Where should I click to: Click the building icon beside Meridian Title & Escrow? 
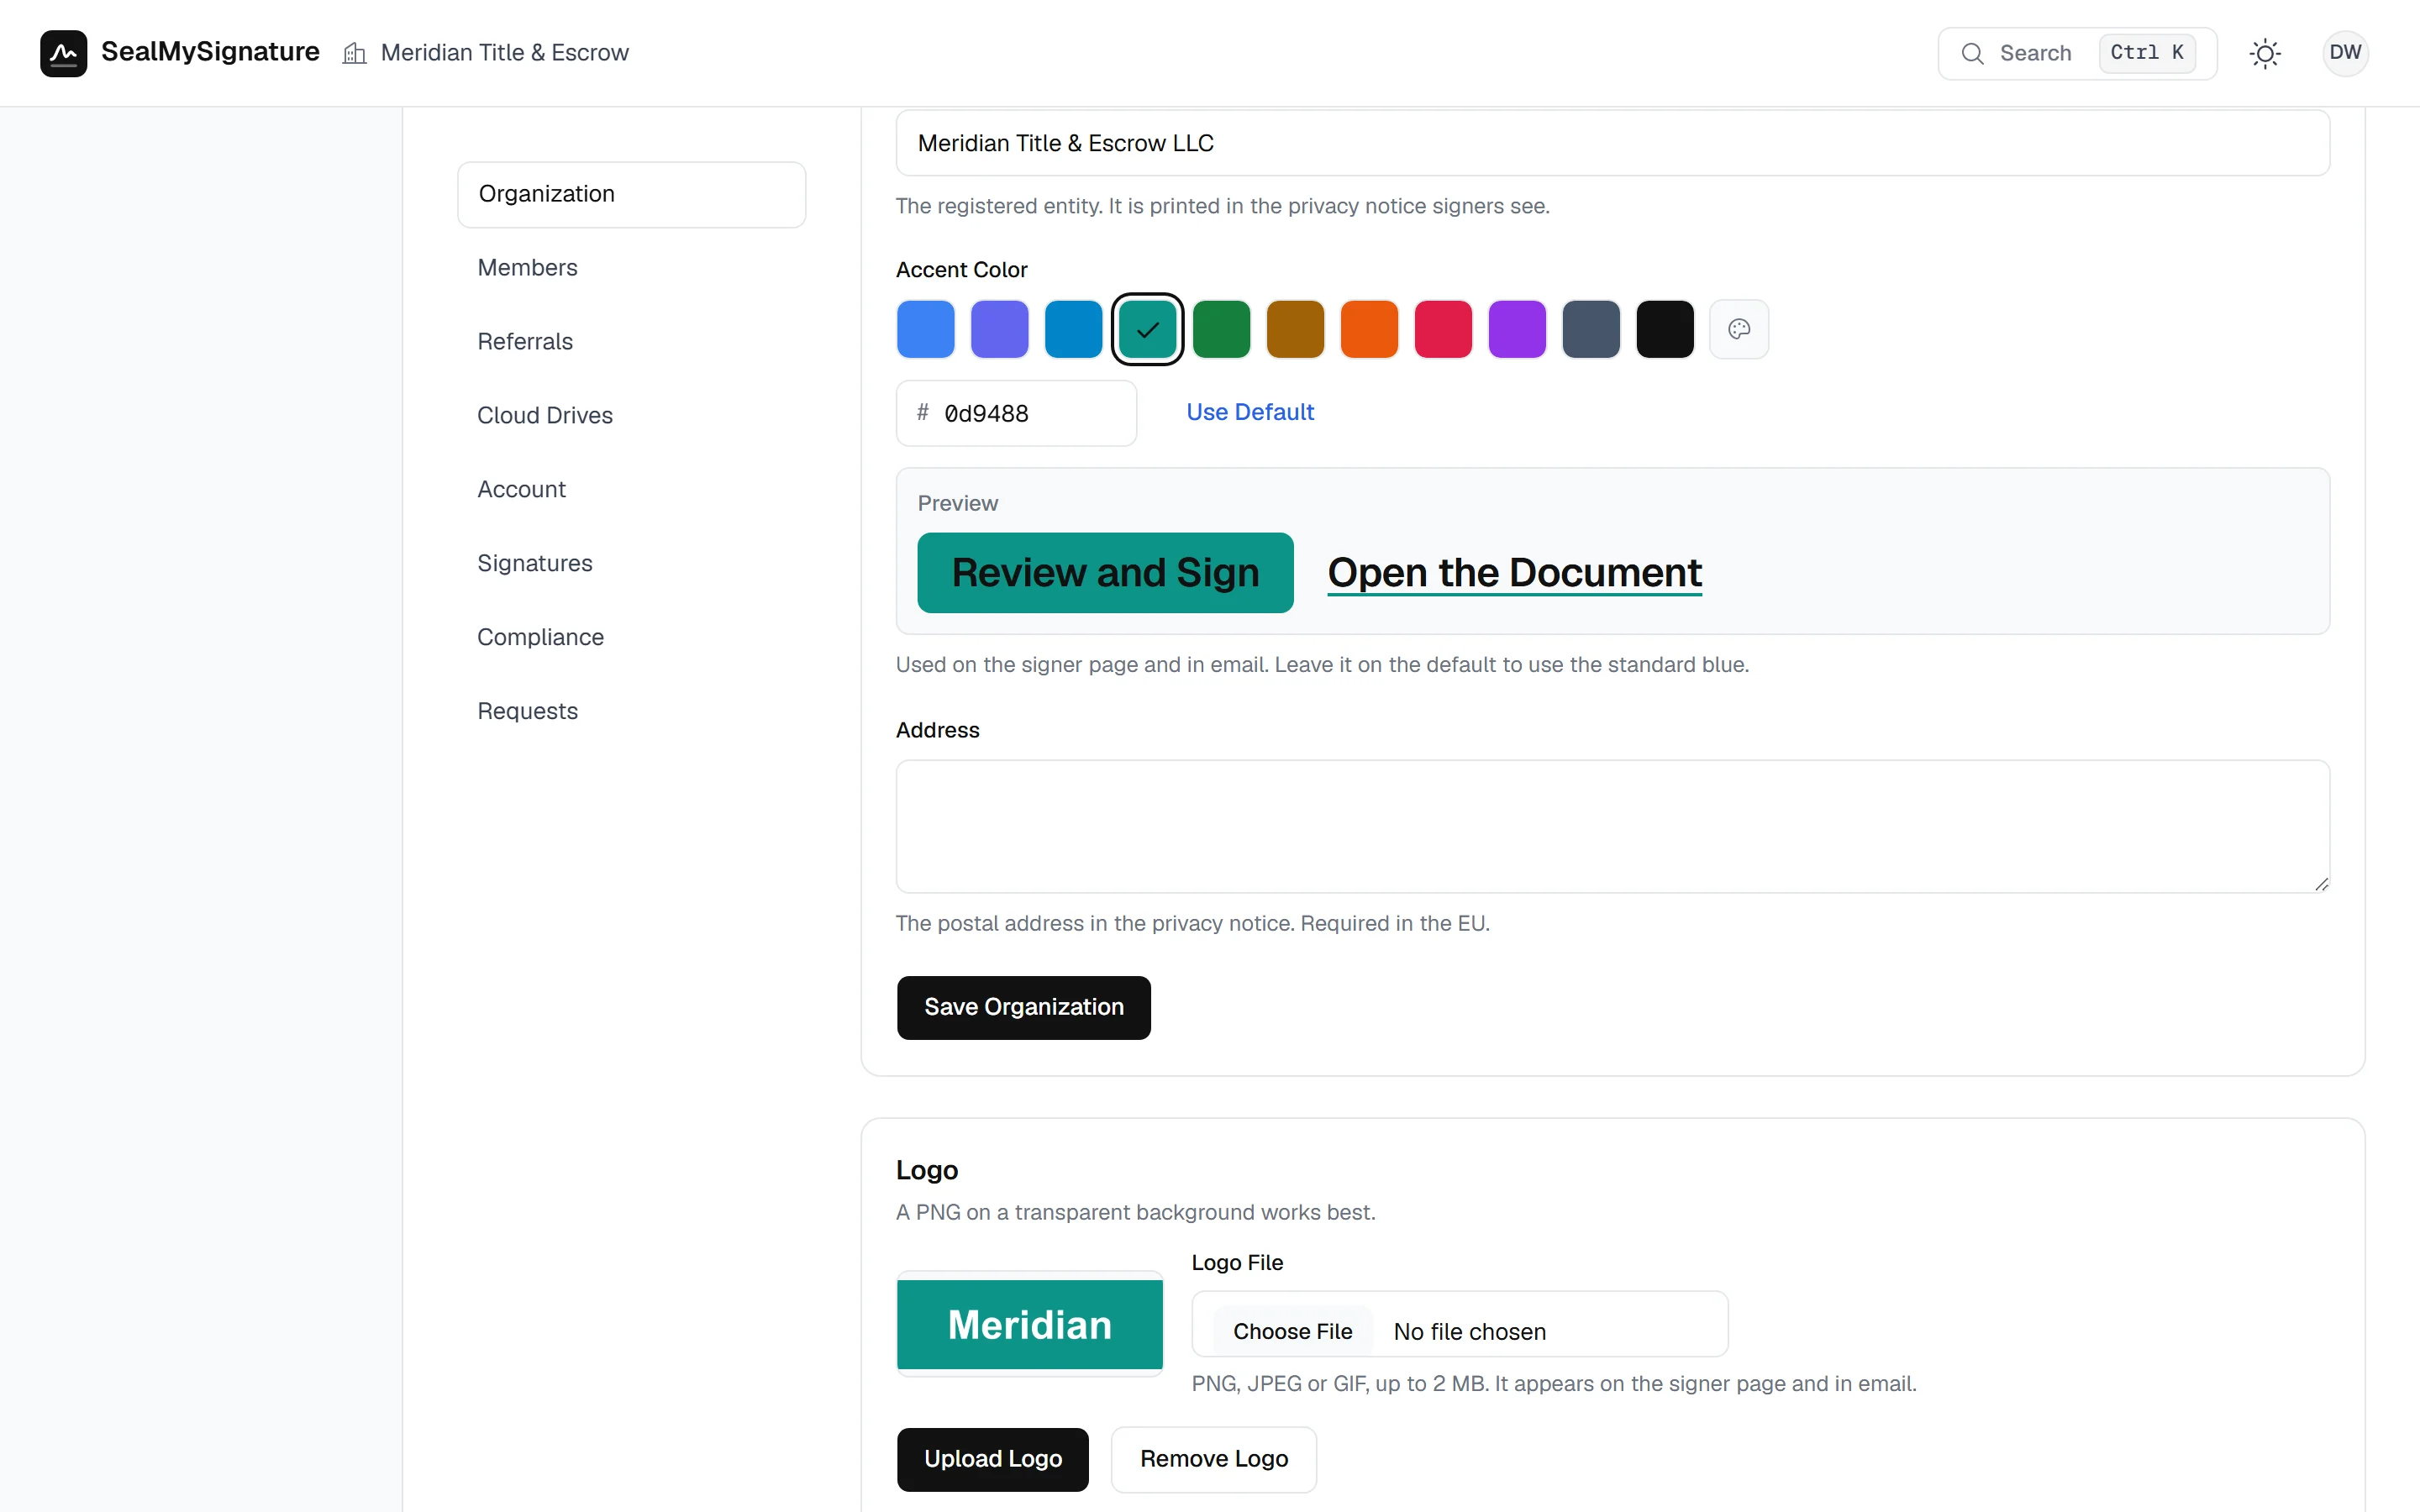pyautogui.click(x=354, y=53)
